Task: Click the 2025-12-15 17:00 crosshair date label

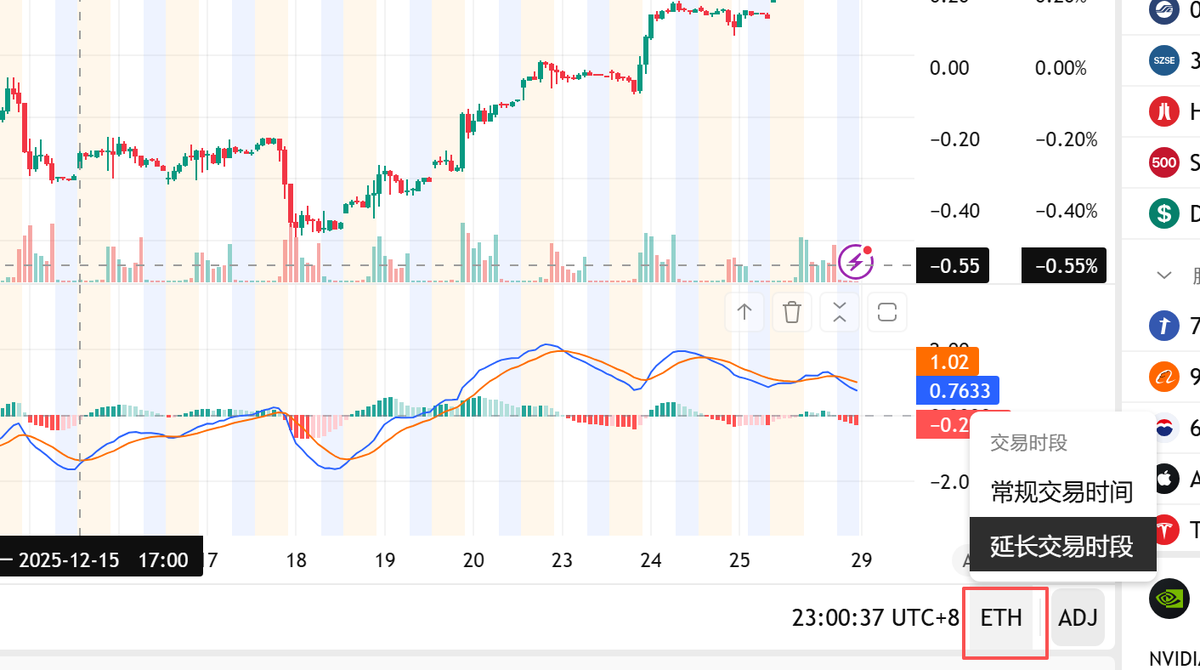Action: pos(101,559)
